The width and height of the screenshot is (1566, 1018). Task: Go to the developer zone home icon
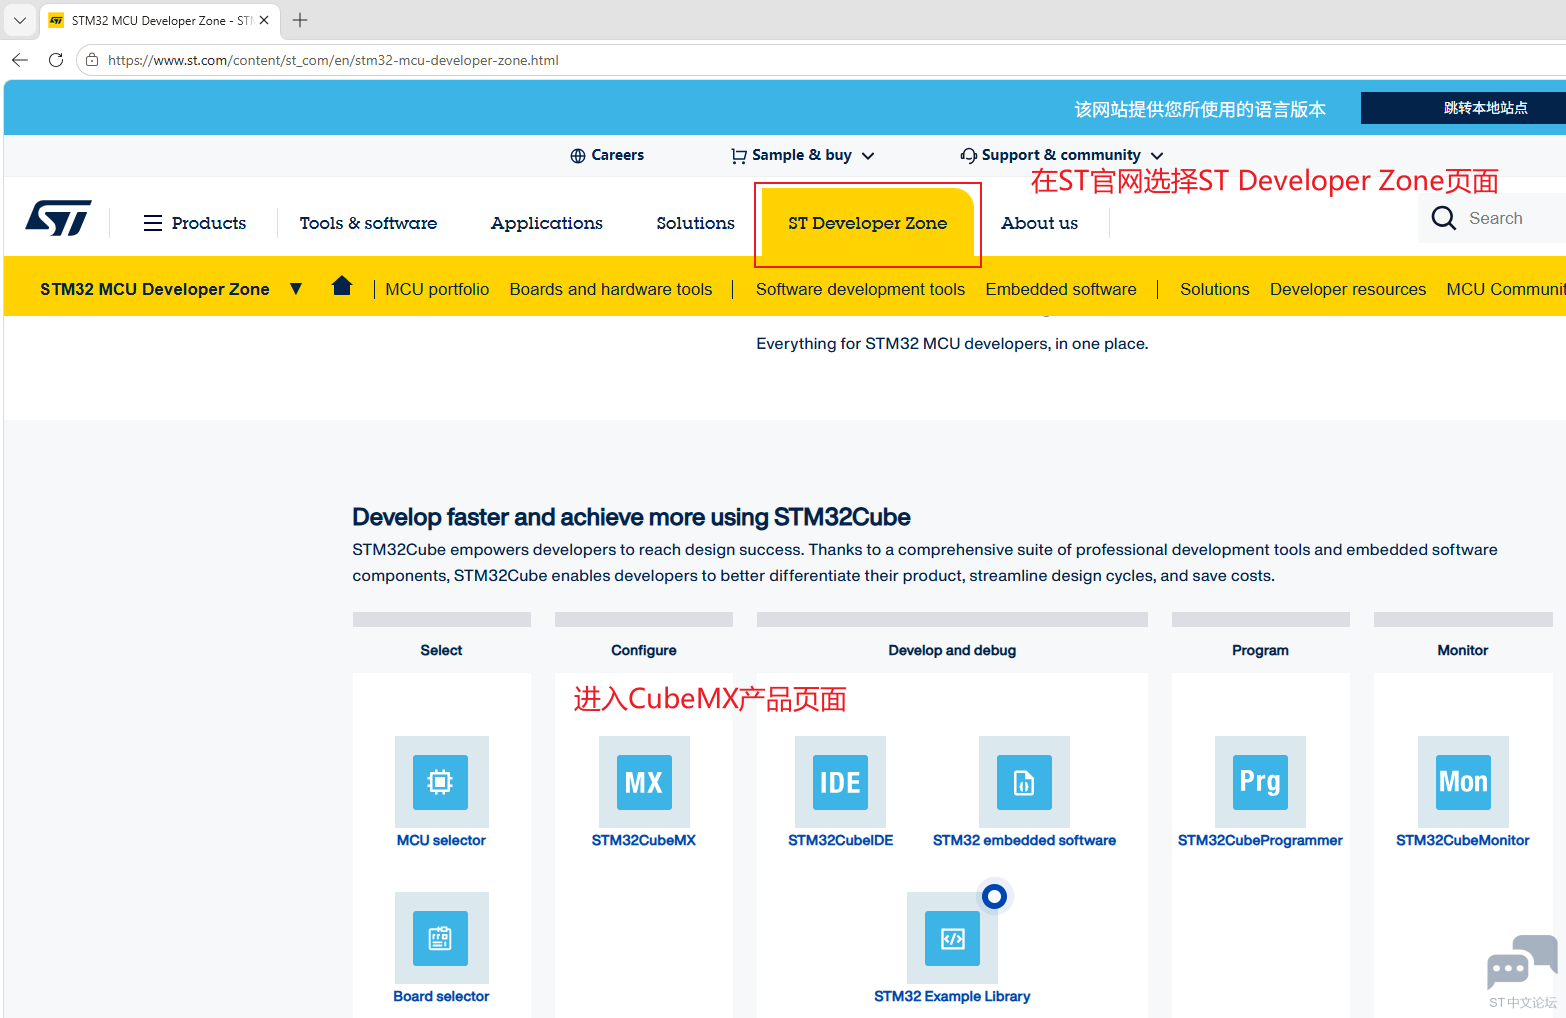[342, 286]
